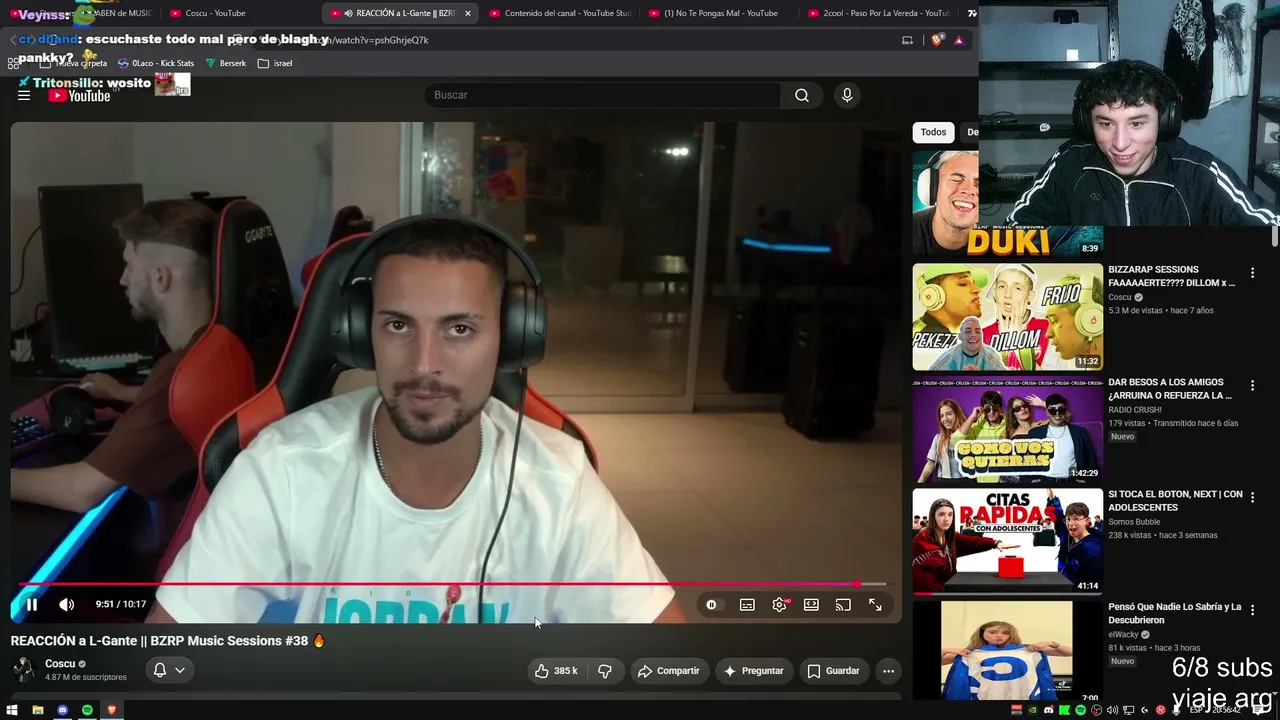Open File Explorer from the taskbar
Screen dimensions: 1280x720
[x=38, y=710]
